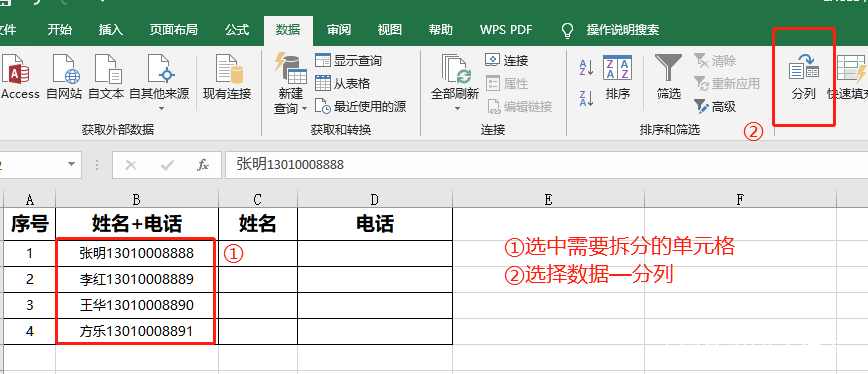Click Reapply filter (重新应用)
Viewport: 868px width, 374px height.
(x=727, y=84)
